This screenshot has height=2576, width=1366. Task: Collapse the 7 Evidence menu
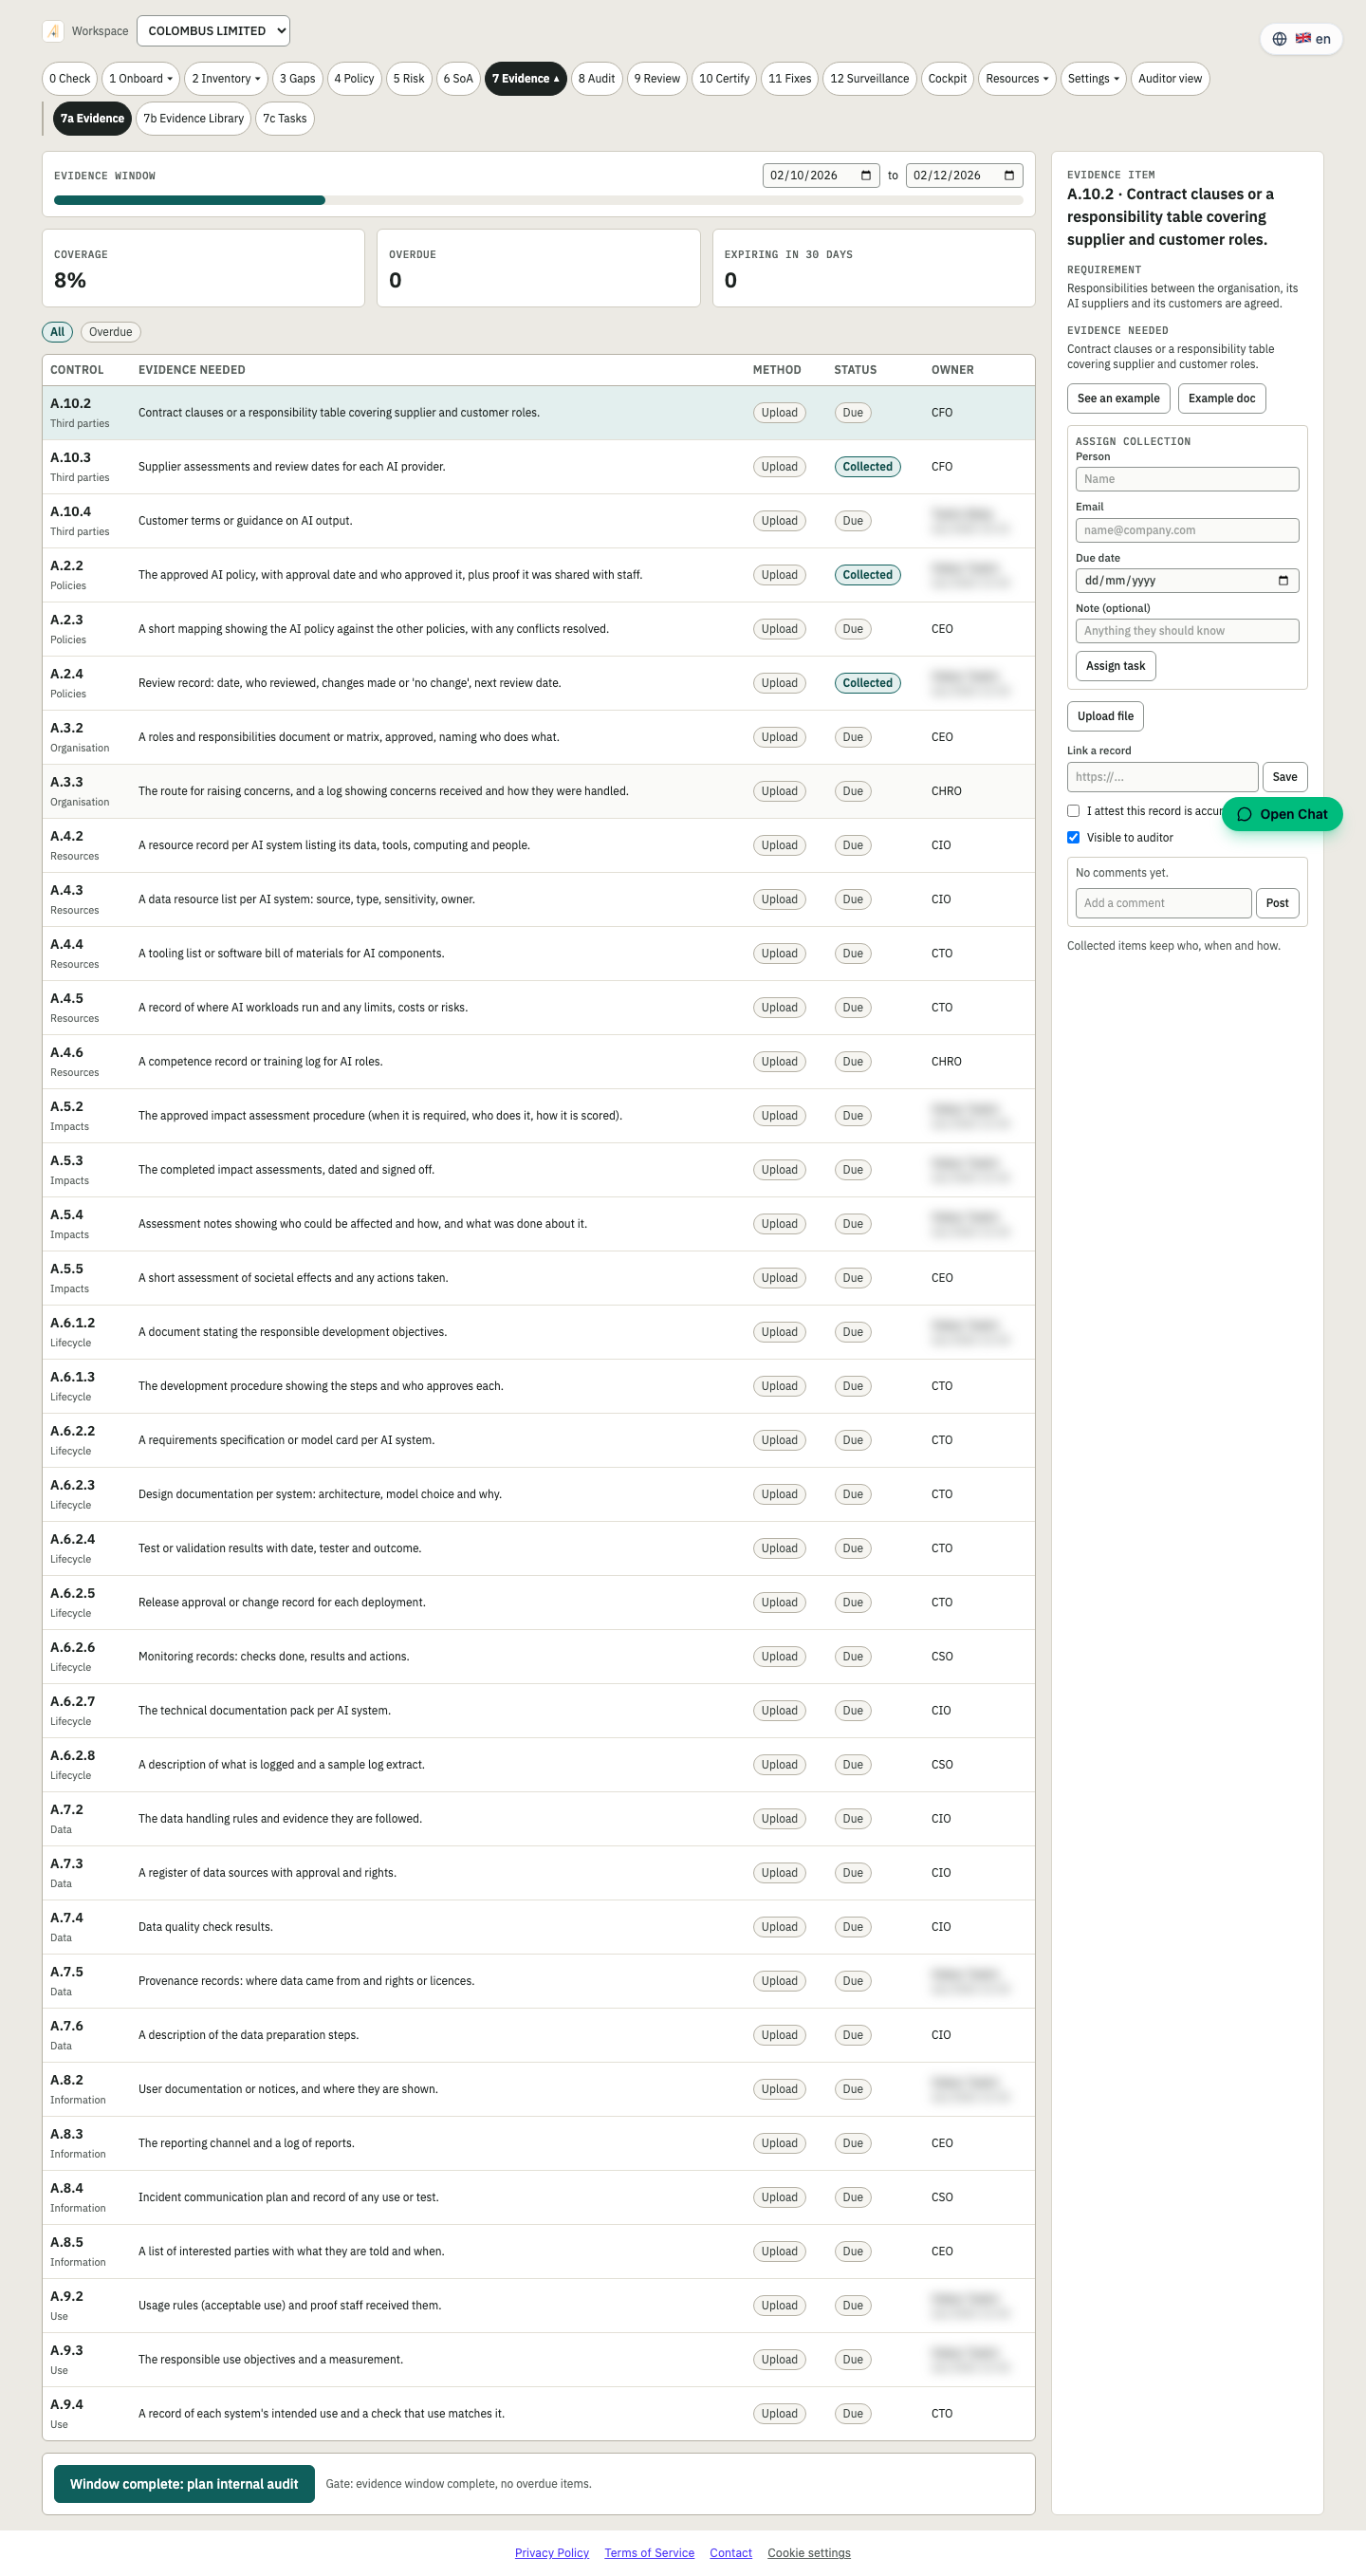click(x=525, y=79)
